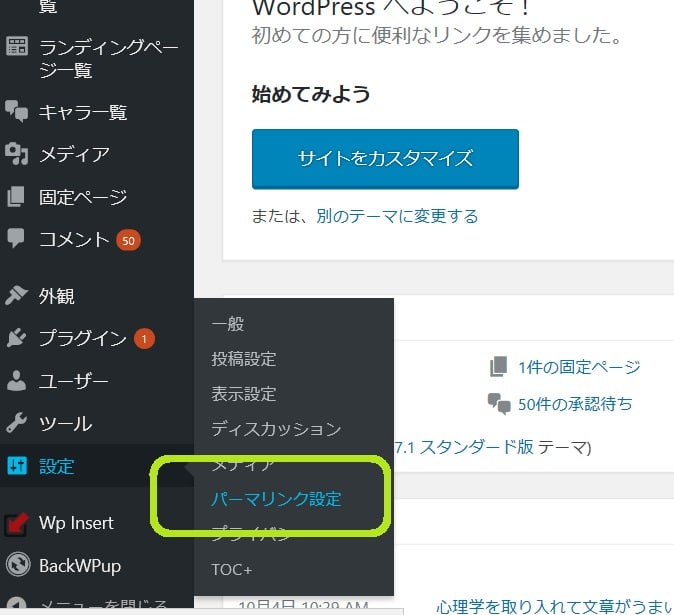674x615 pixels.
Task: Click the landing page list icon
Action: (x=17, y=46)
